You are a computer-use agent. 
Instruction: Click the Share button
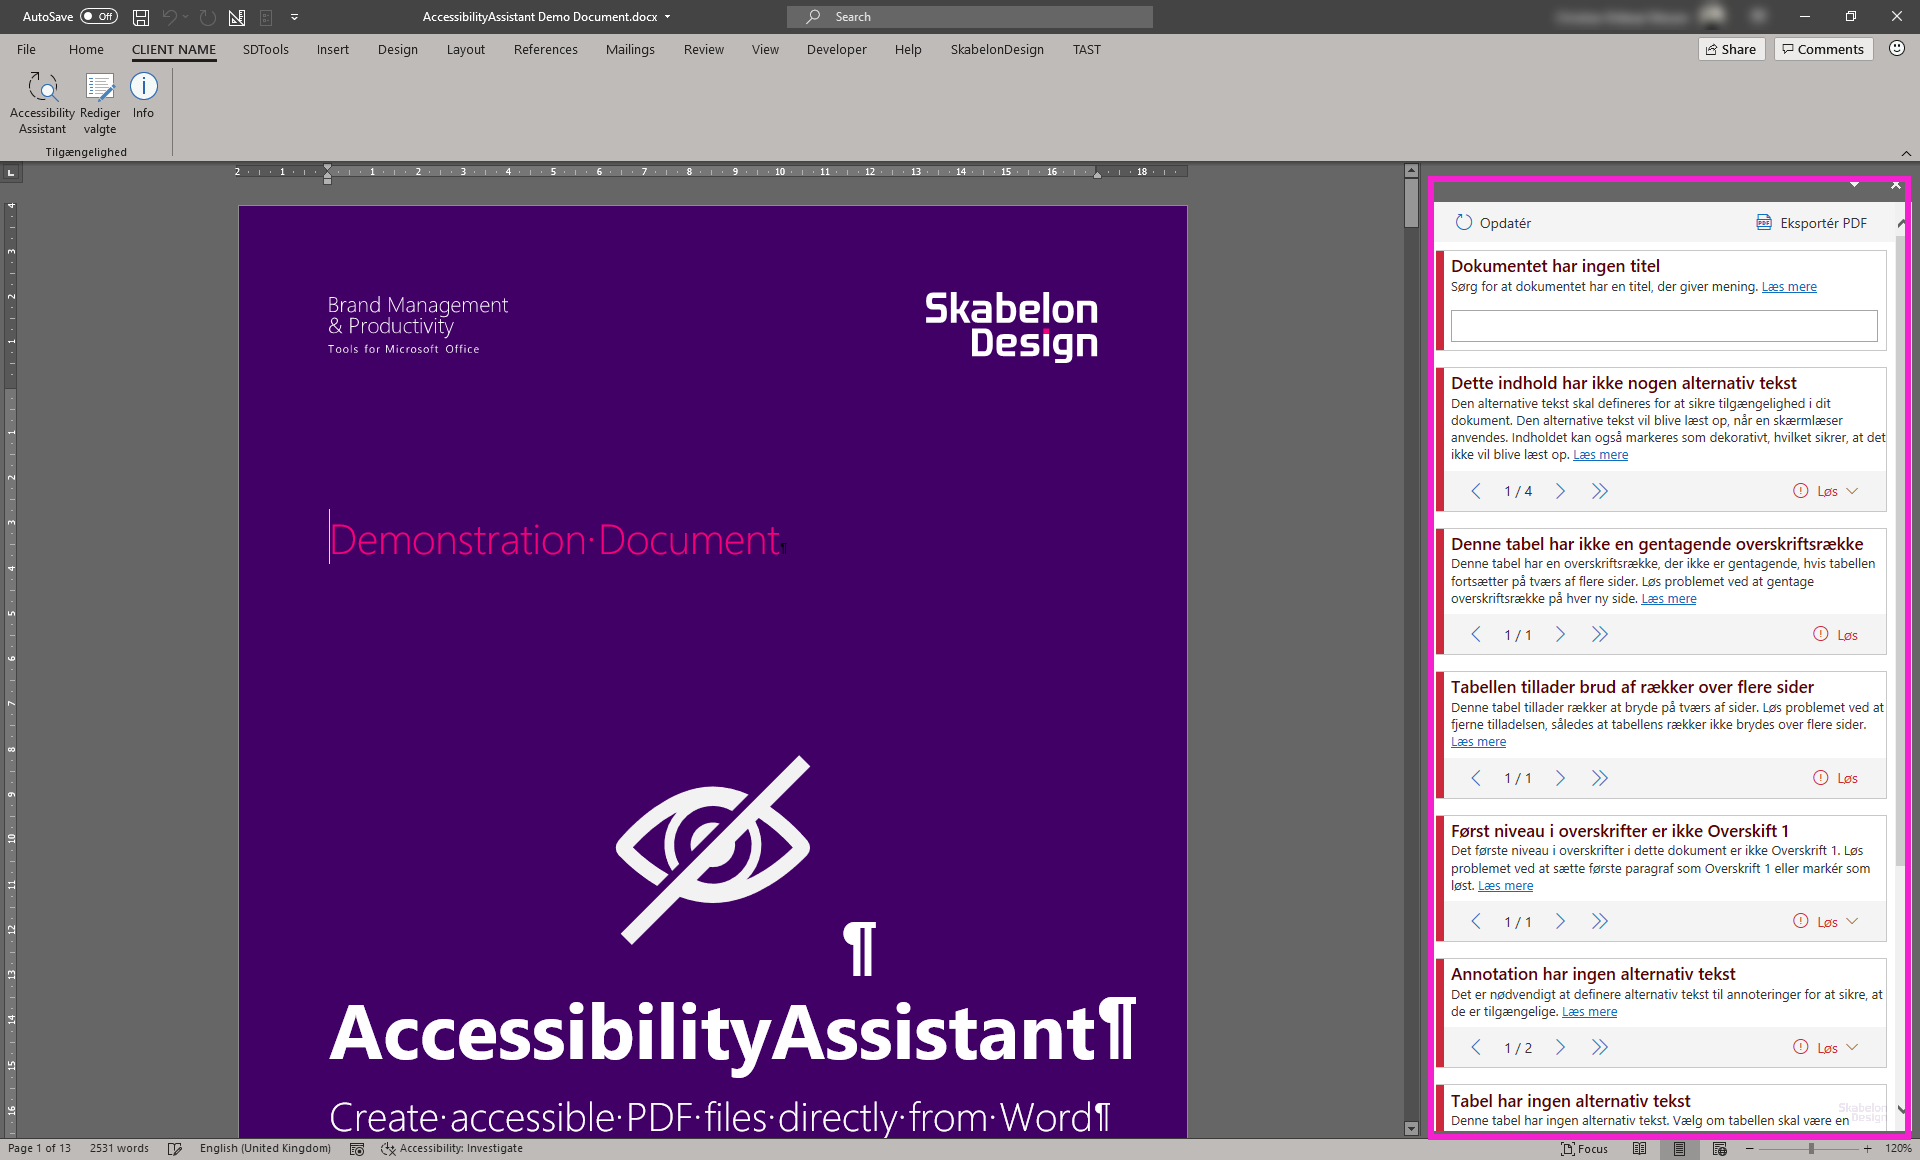pyautogui.click(x=1731, y=49)
